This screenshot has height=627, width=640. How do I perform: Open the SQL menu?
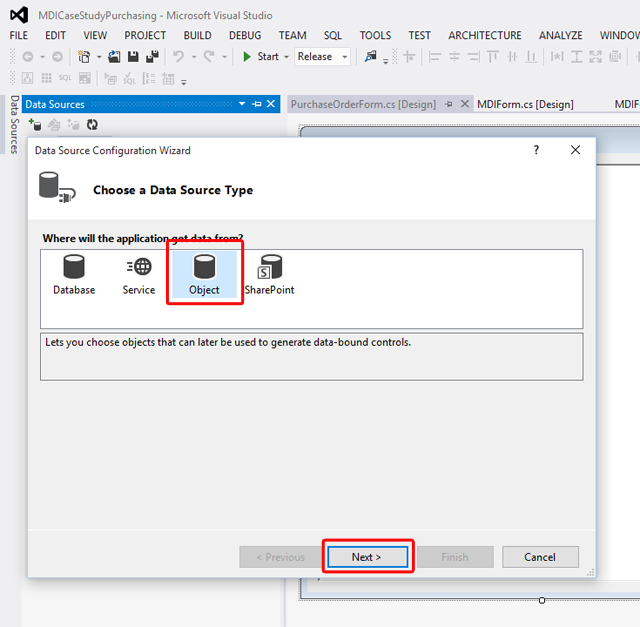point(333,36)
